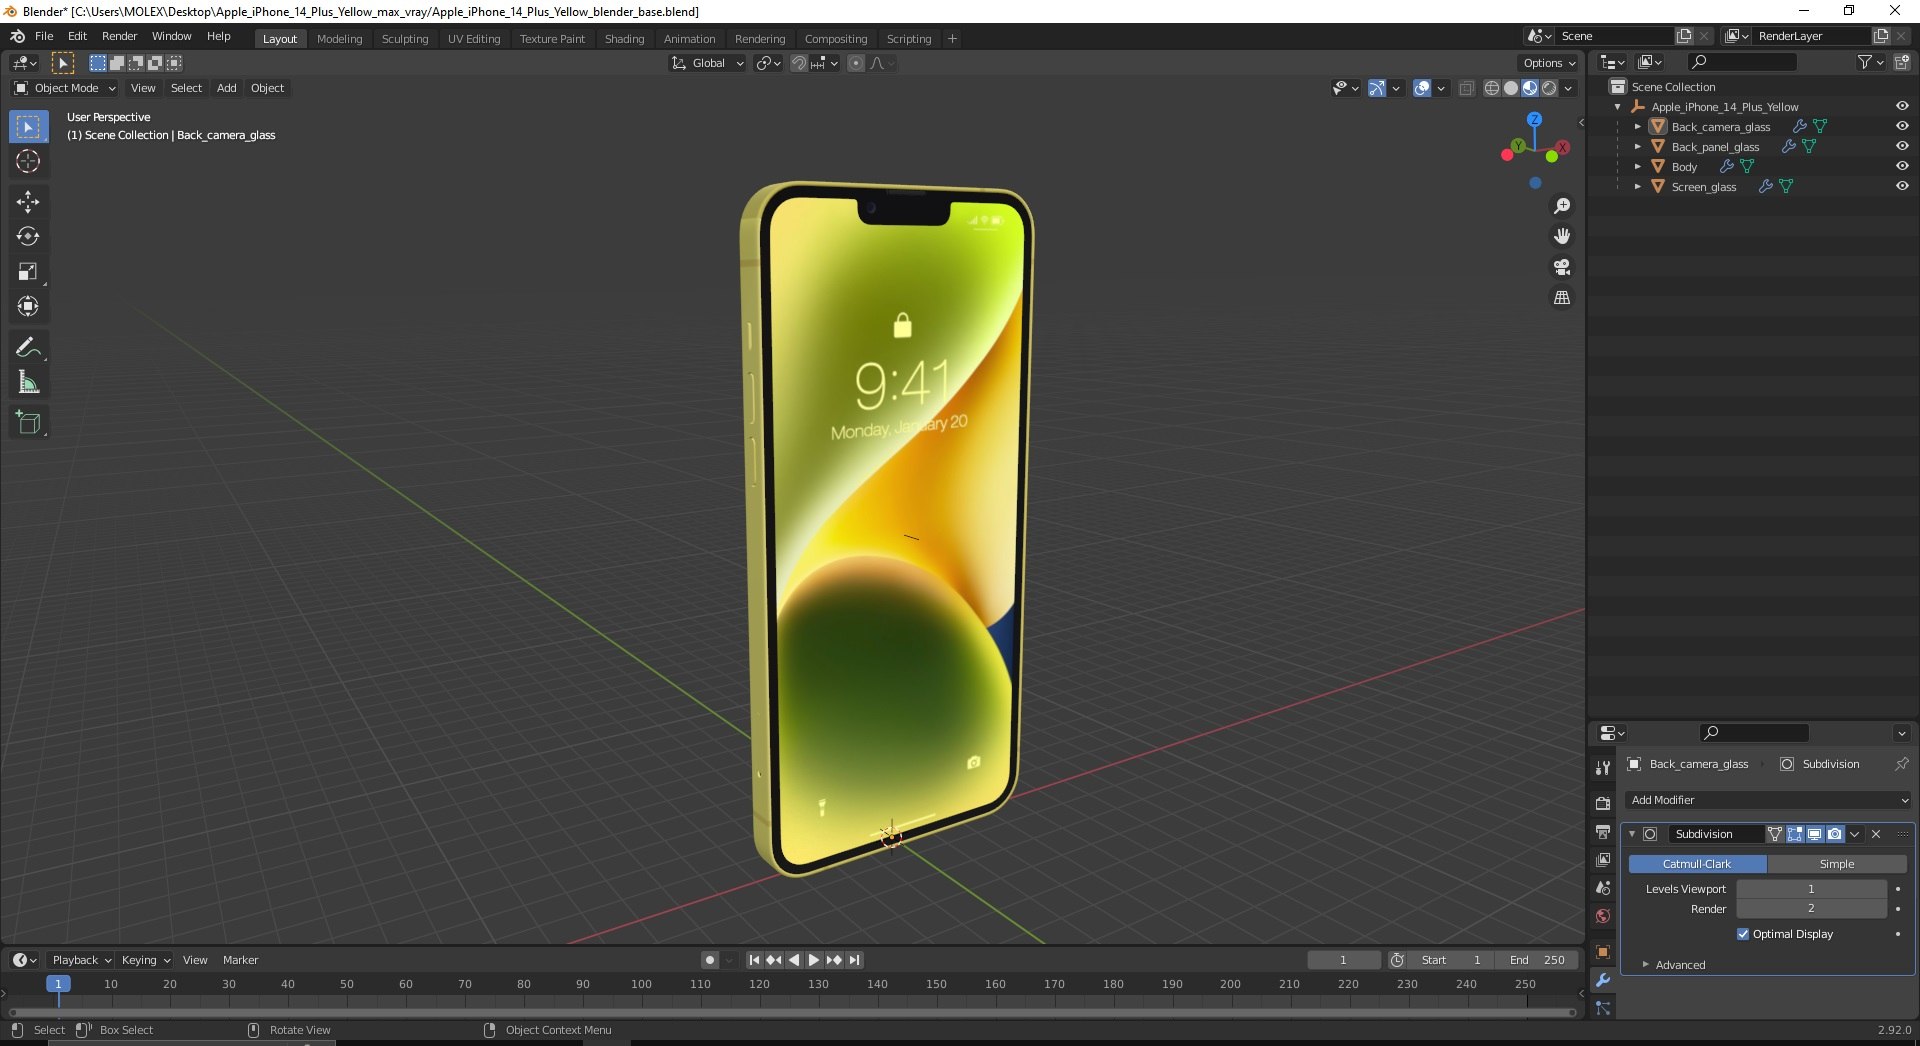
Task: Toggle the viewport gizmo visibility button
Action: tap(1377, 88)
